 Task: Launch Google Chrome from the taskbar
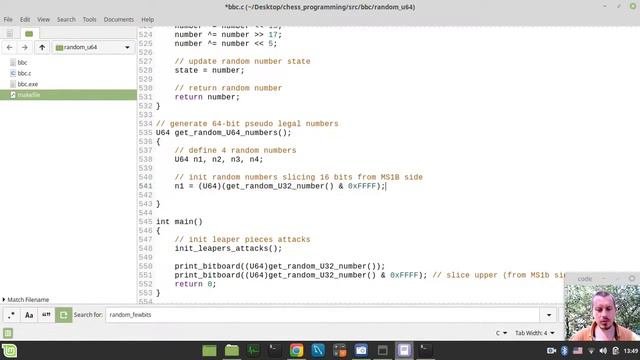(x=296, y=351)
